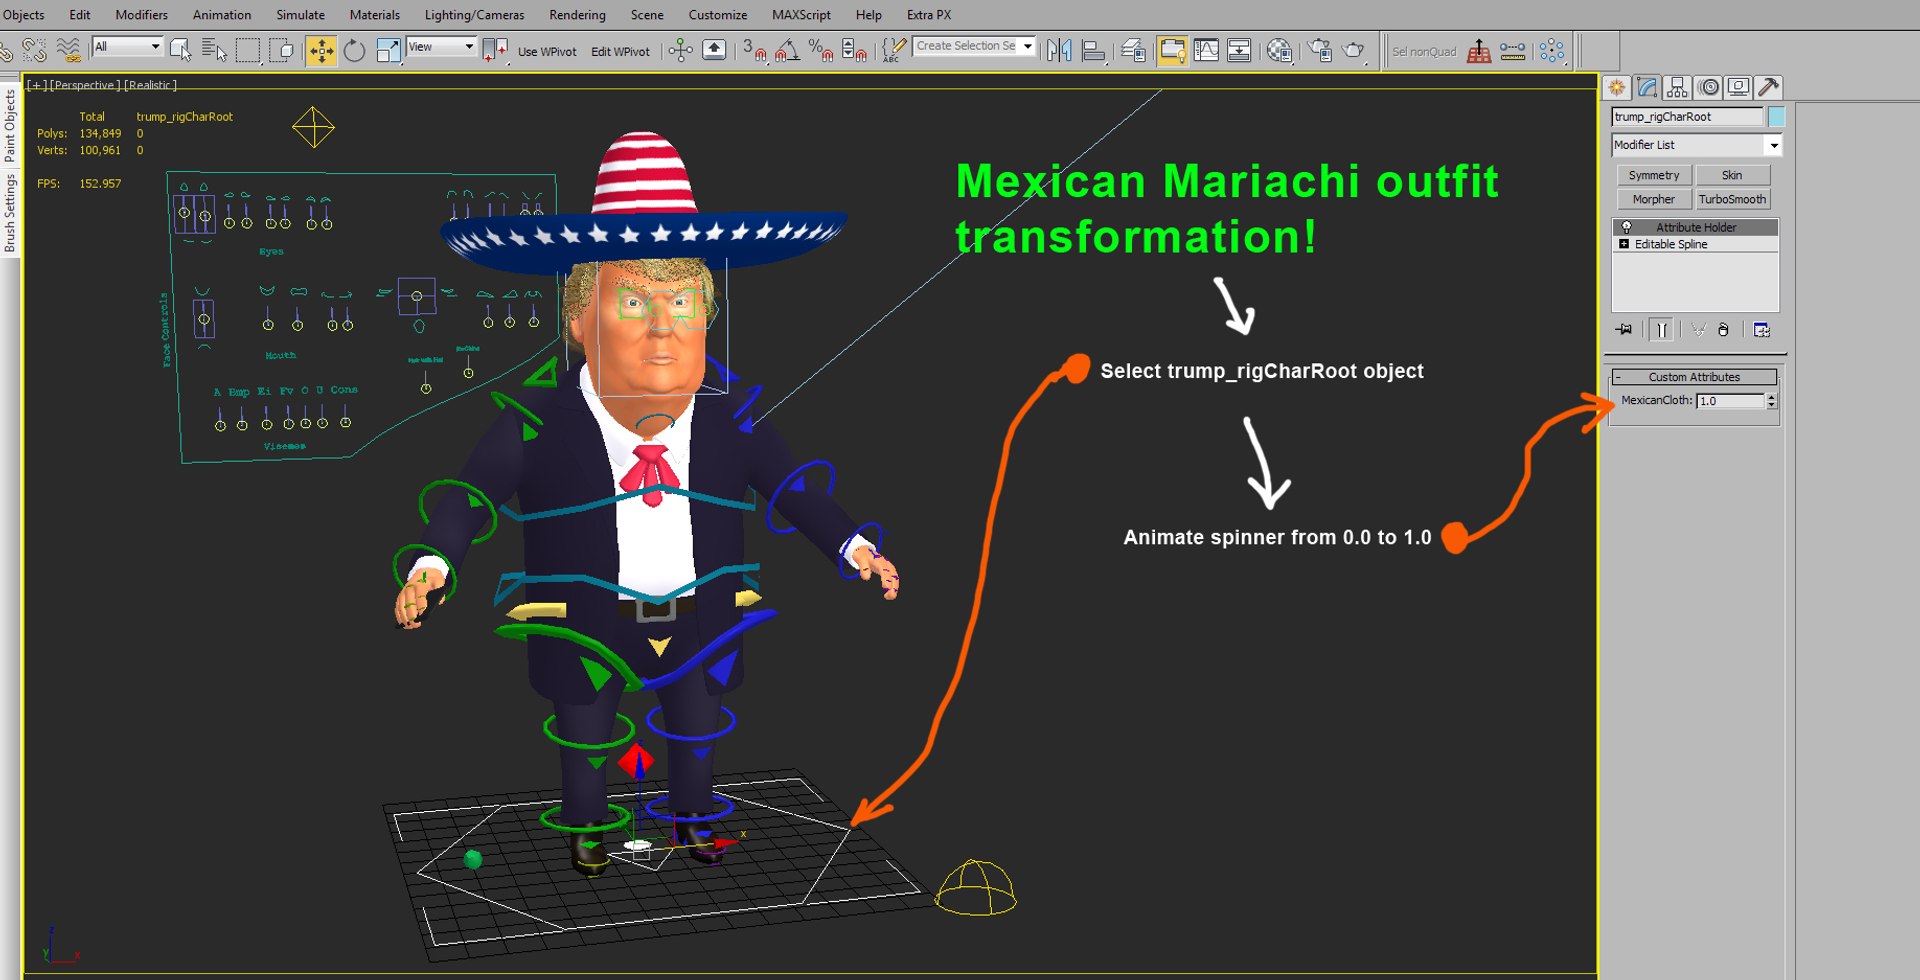Click the Bind to Space Warp icon
1920x980 pixels.
pyautogui.click(x=68, y=50)
